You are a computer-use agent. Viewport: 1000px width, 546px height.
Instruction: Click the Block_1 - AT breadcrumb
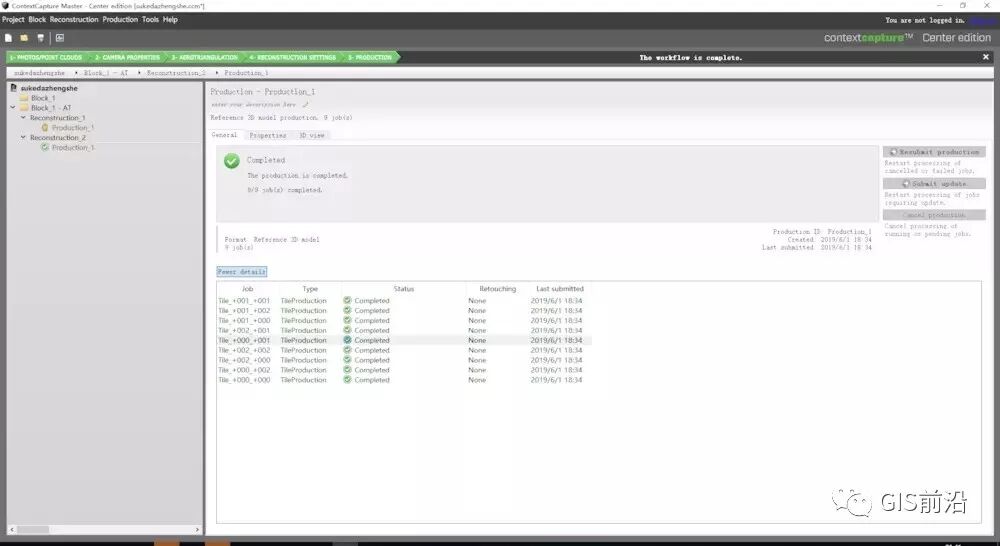(x=106, y=73)
